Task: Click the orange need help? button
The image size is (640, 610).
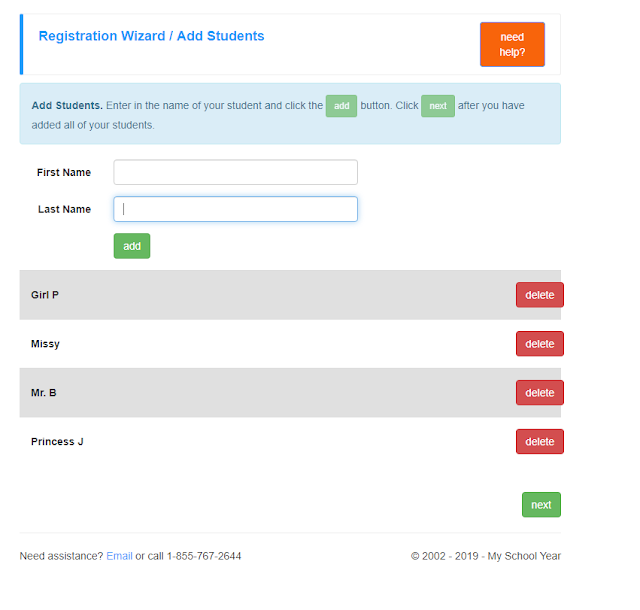Action: 512,44
